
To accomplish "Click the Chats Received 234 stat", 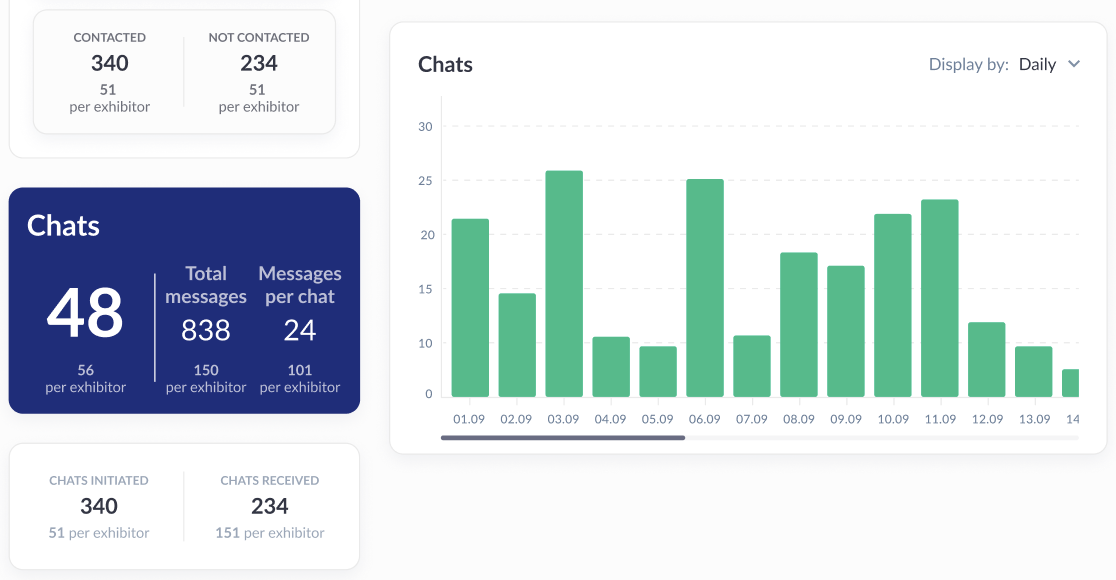I will pos(270,506).
